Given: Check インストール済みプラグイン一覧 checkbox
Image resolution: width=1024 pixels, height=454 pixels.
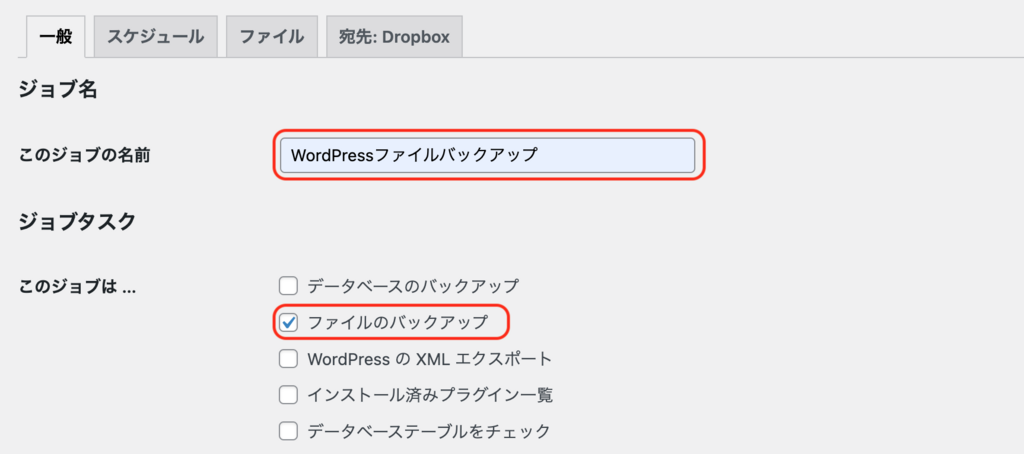Looking at the screenshot, I should pos(288,395).
